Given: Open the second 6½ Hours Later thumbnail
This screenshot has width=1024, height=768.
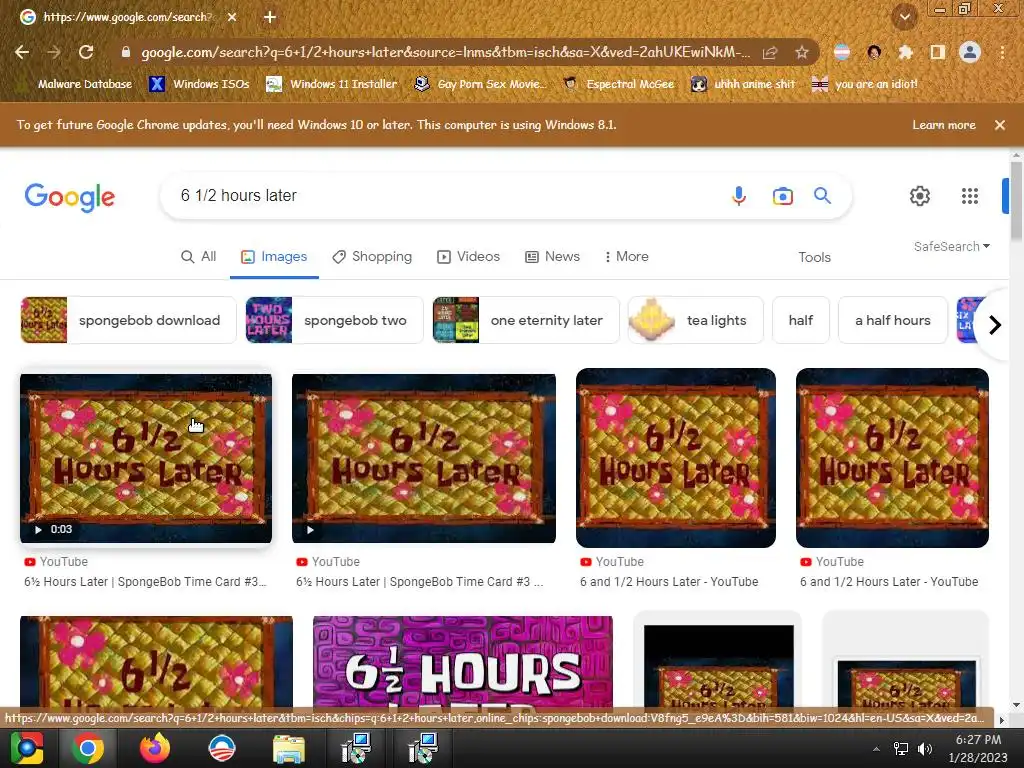Looking at the screenshot, I should pyautogui.click(x=424, y=458).
